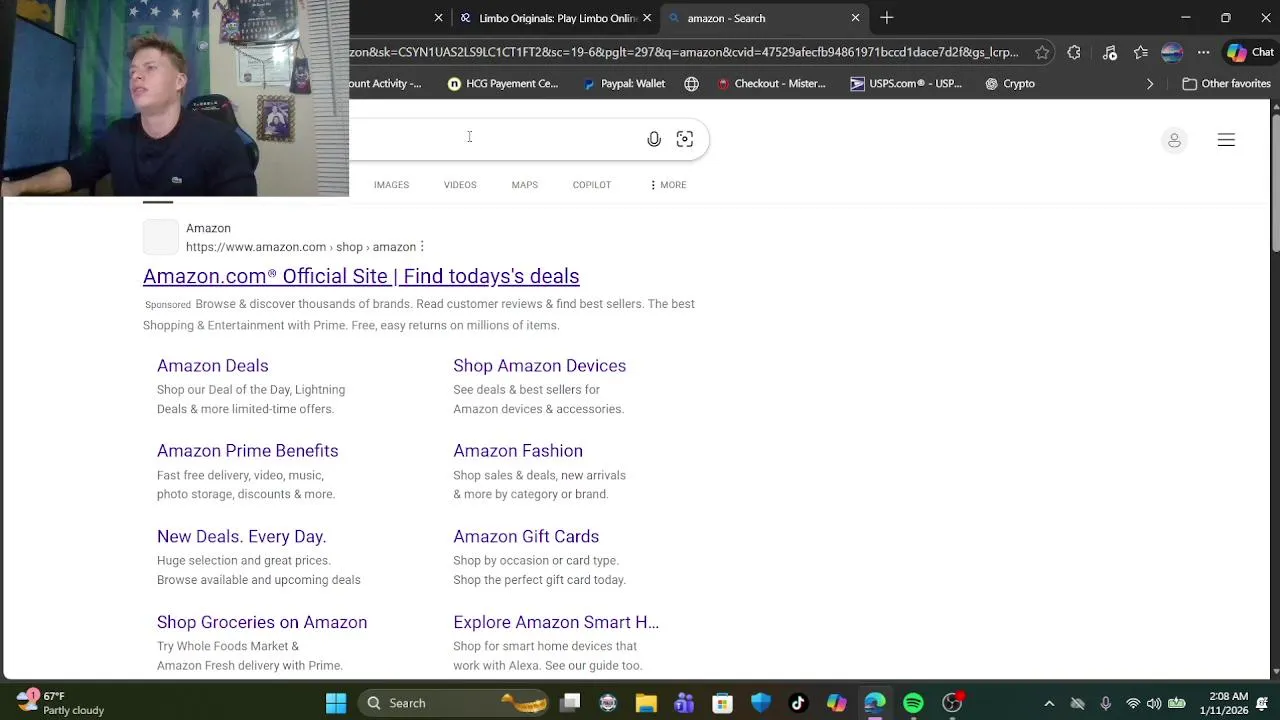Open the microphone tray icon

[x=1105, y=704]
